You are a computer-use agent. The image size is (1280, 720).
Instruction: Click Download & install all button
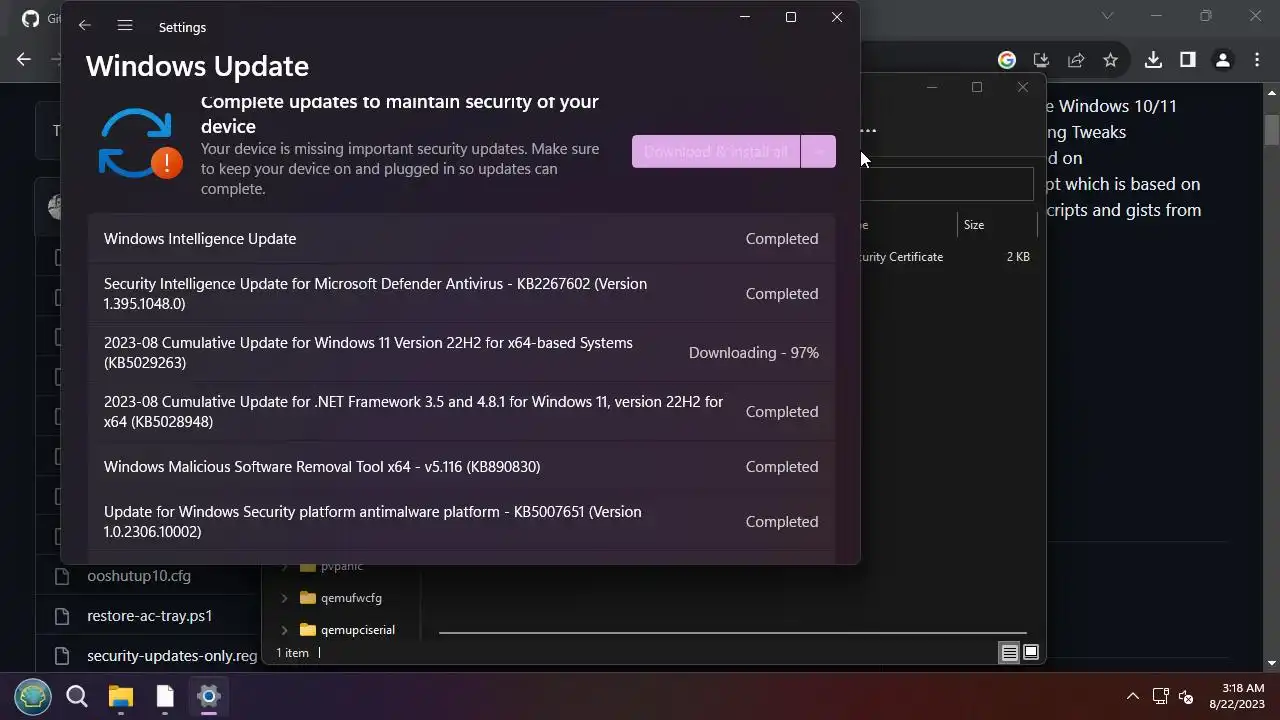pyautogui.click(x=716, y=152)
